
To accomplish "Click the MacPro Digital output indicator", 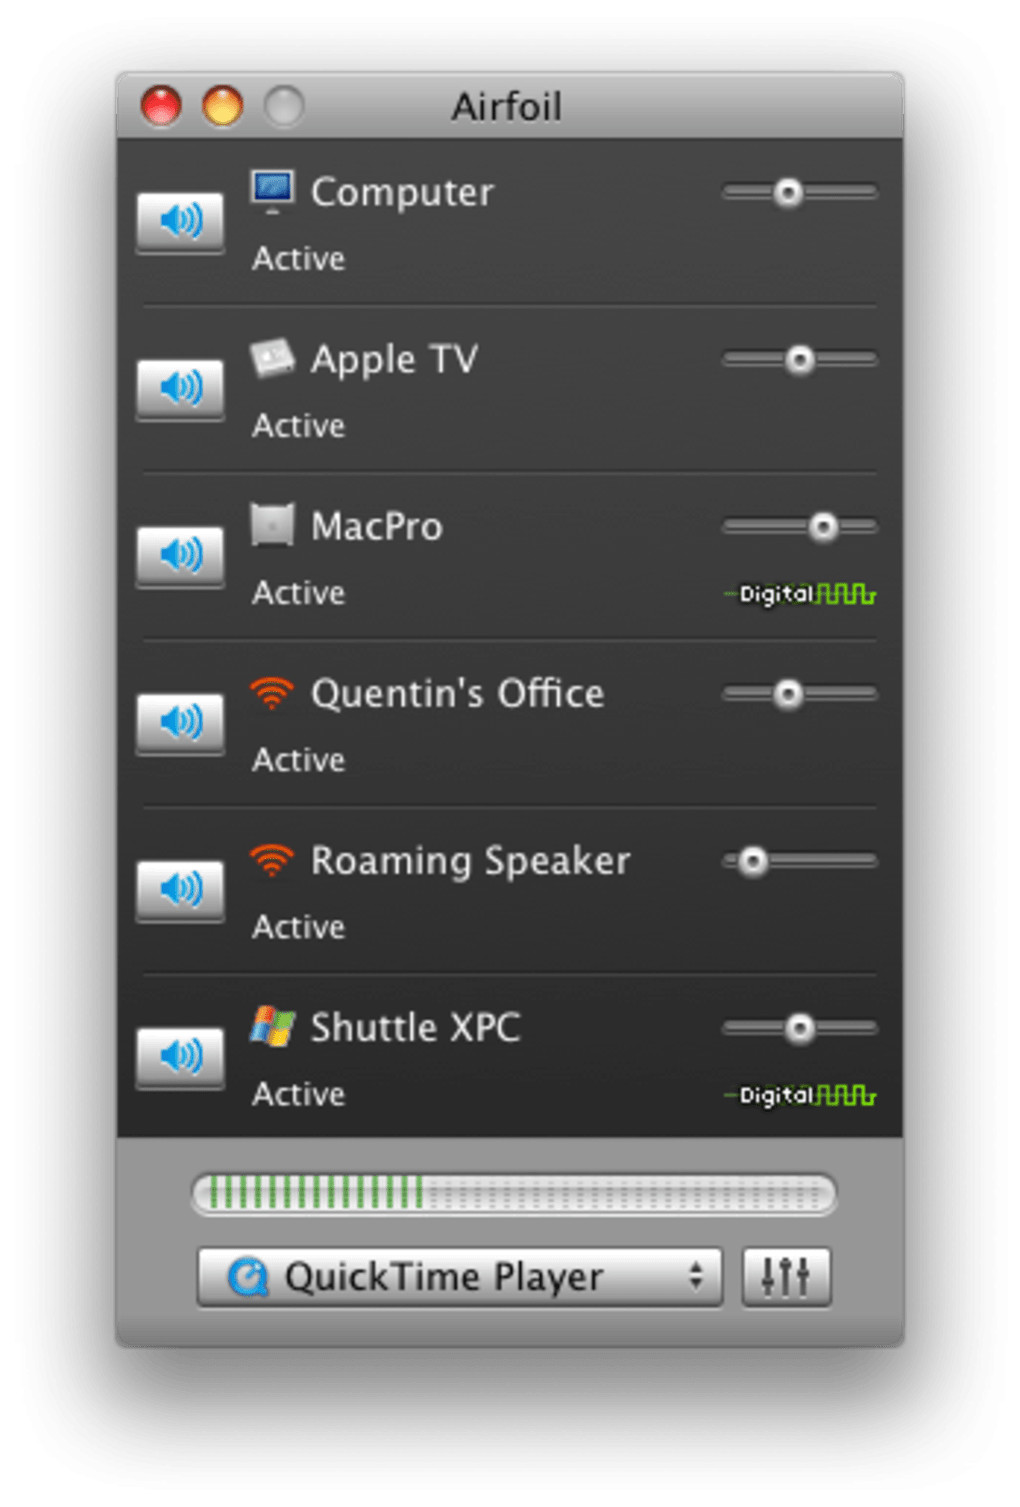I will 800,594.
